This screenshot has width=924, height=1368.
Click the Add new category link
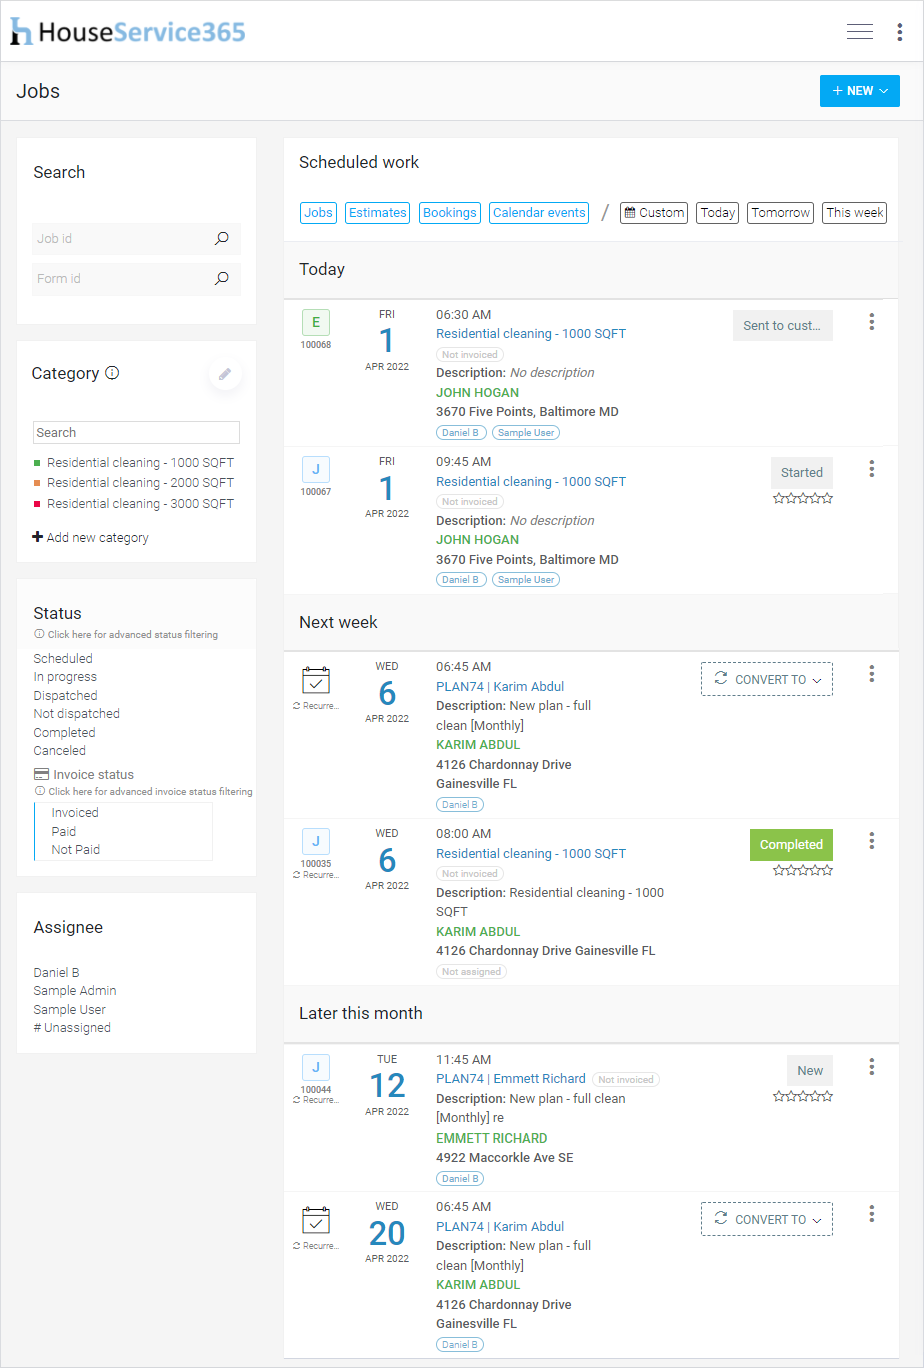tap(91, 538)
